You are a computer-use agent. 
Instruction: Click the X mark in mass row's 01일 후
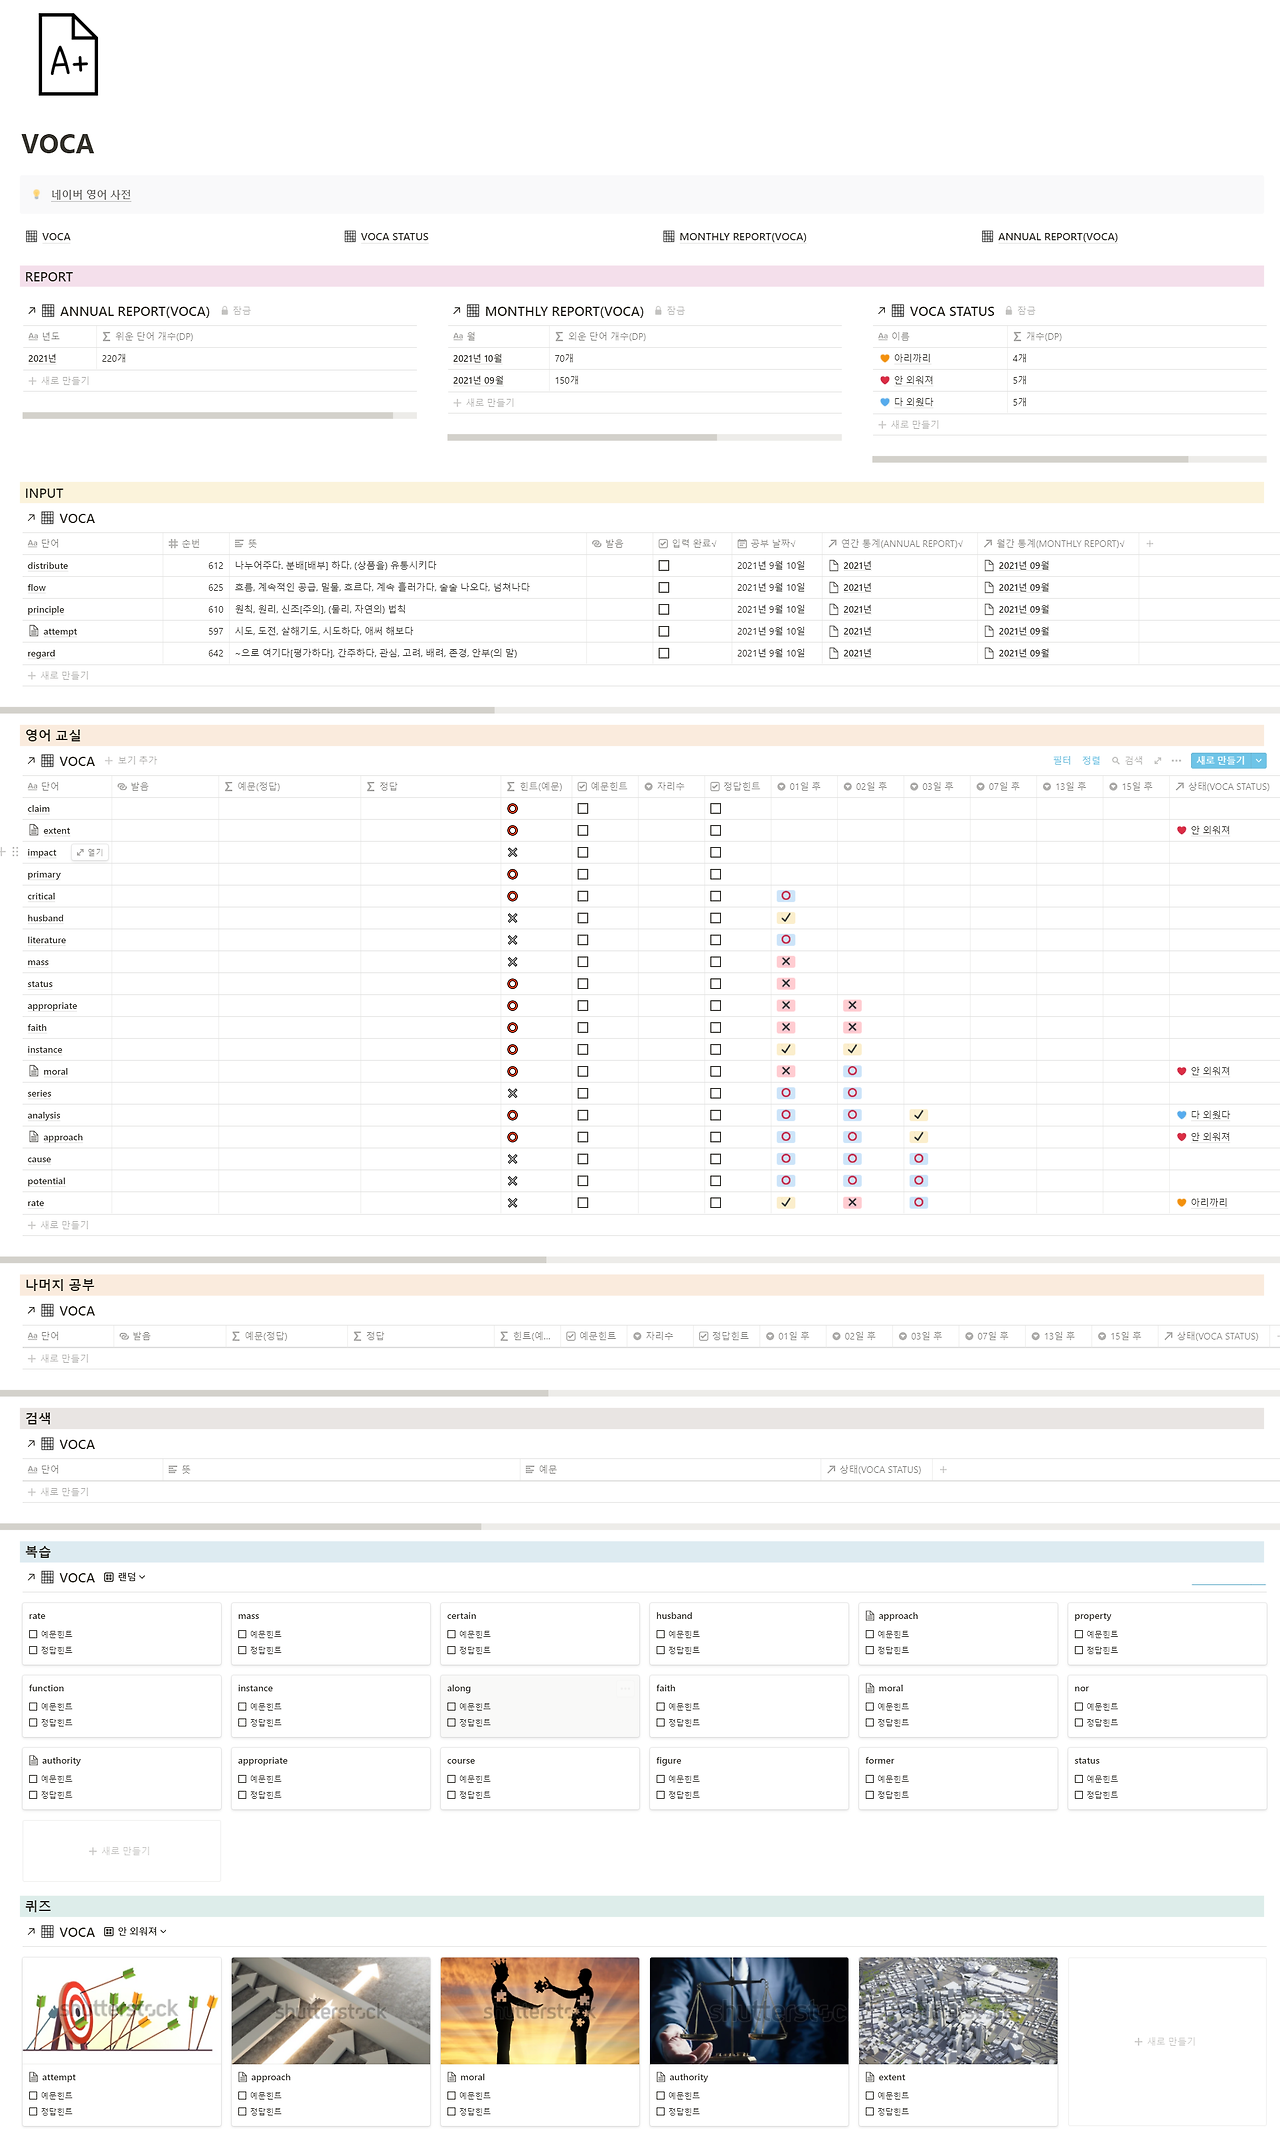tap(786, 962)
